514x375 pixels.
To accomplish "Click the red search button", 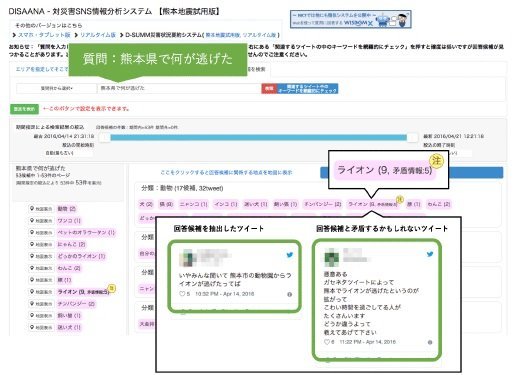I will pyautogui.click(x=269, y=88).
